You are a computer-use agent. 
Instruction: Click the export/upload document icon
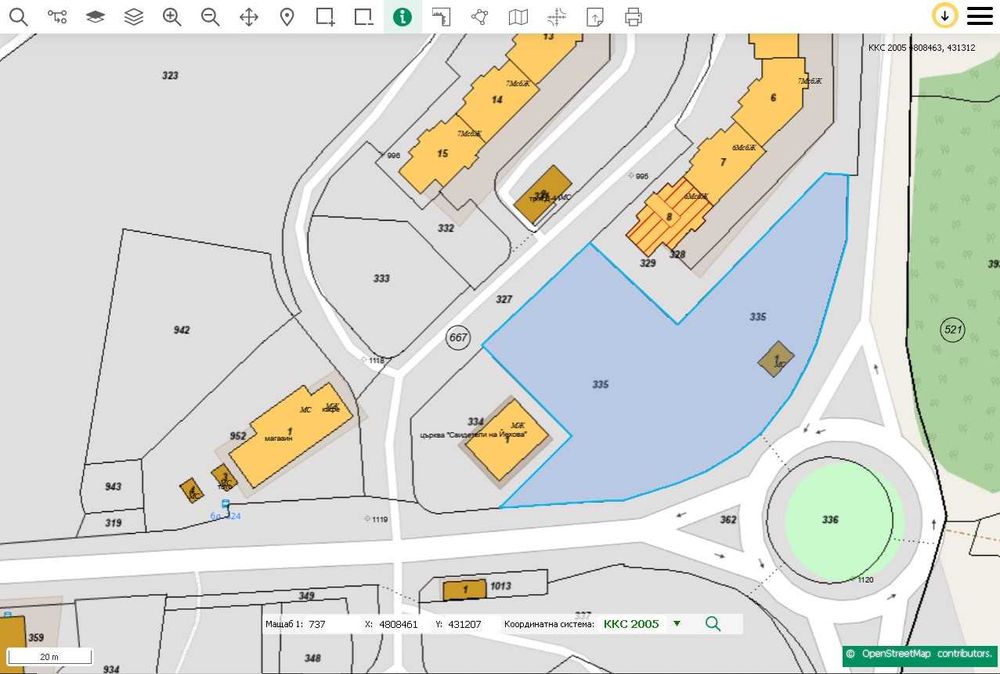(594, 17)
